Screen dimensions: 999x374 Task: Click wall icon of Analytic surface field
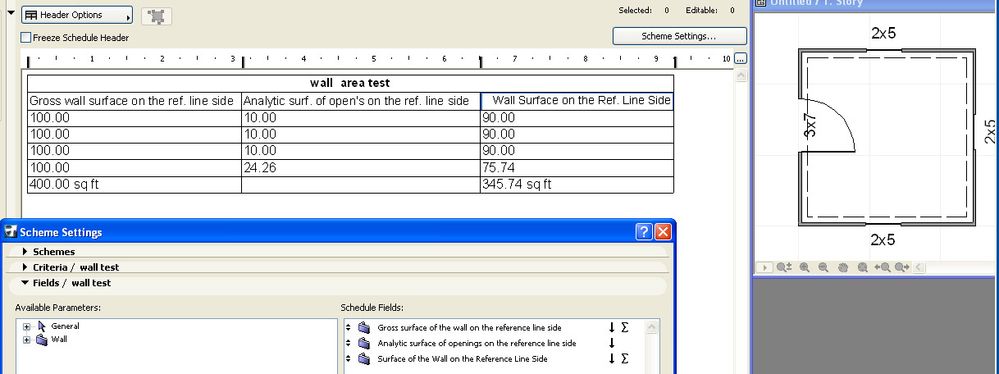pos(364,343)
